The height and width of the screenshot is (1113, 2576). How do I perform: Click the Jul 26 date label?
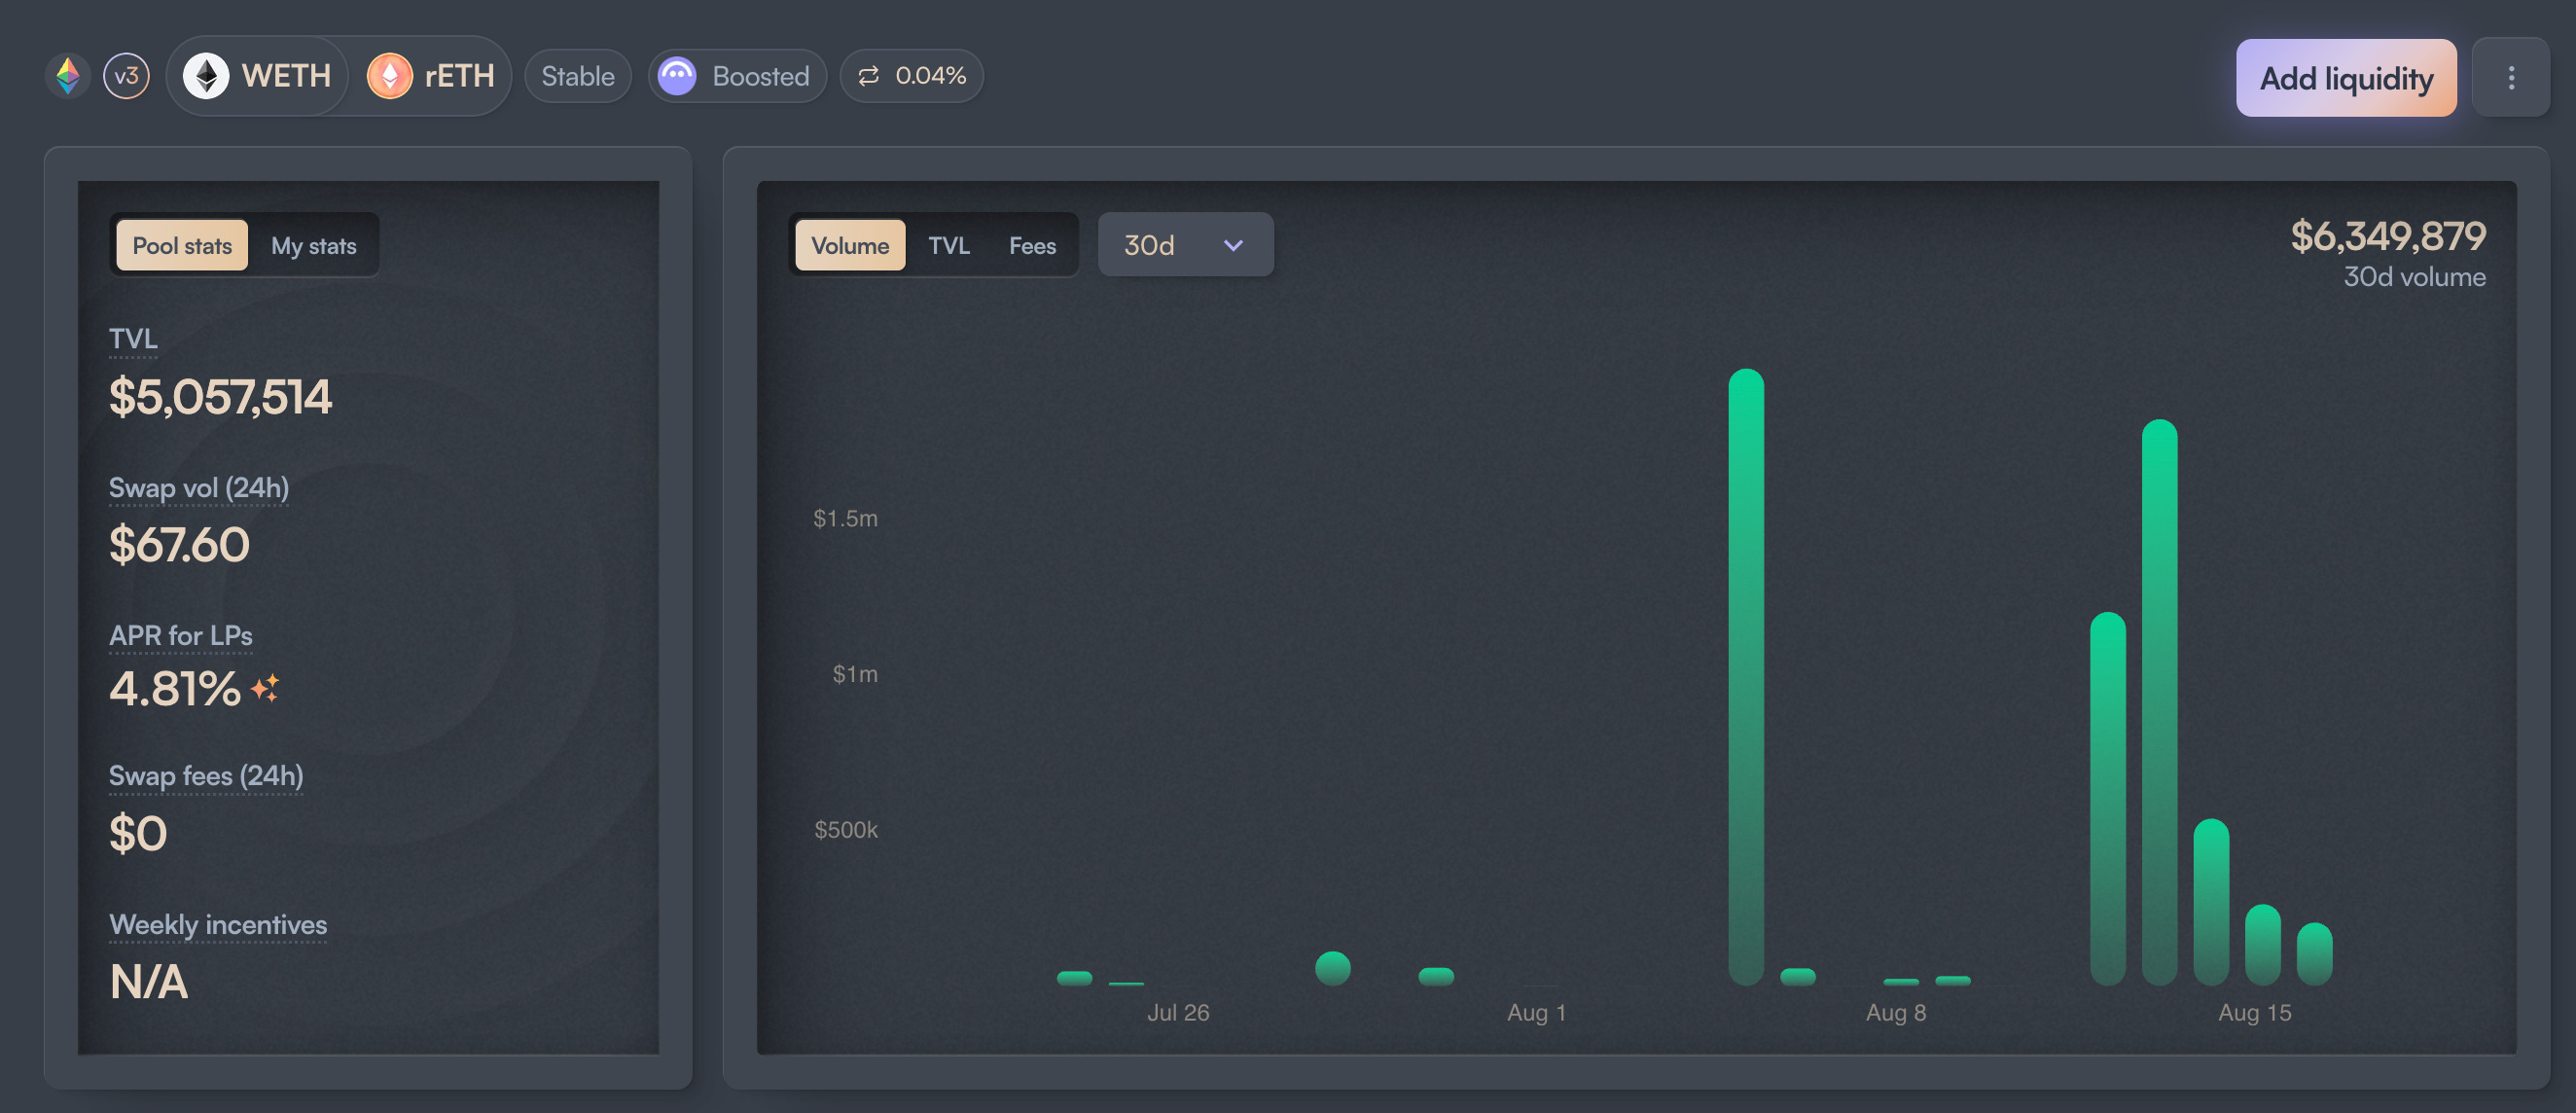(1178, 1012)
